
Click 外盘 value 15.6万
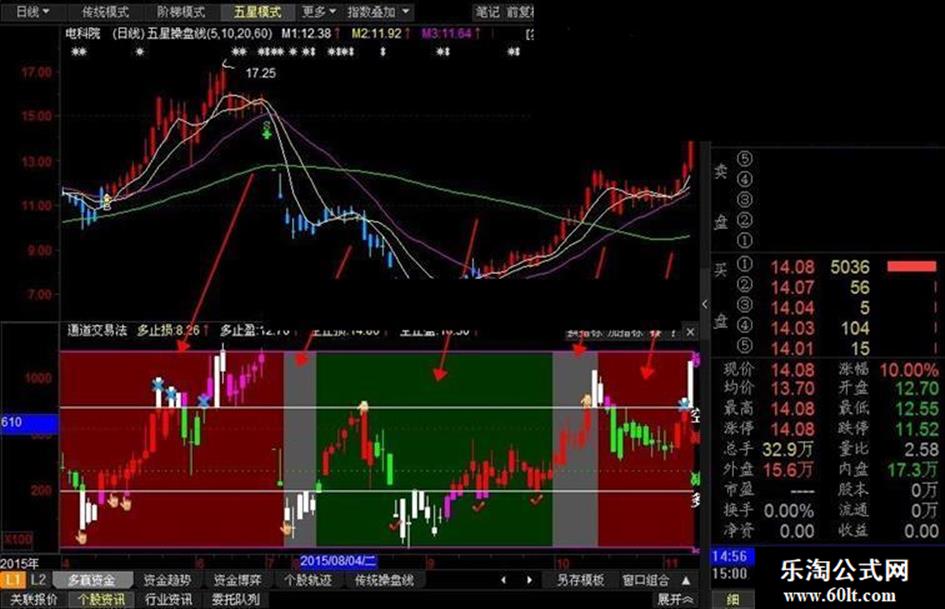tap(788, 469)
